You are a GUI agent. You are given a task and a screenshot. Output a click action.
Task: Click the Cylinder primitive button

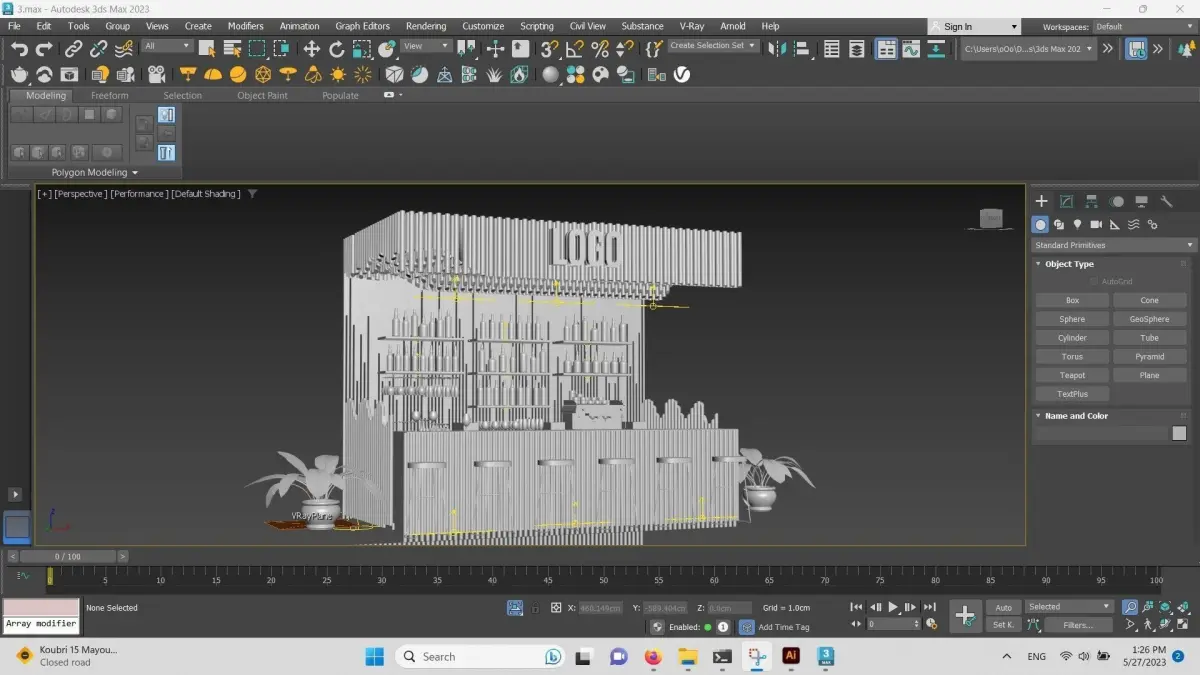pyautogui.click(x=1072, y=338)
